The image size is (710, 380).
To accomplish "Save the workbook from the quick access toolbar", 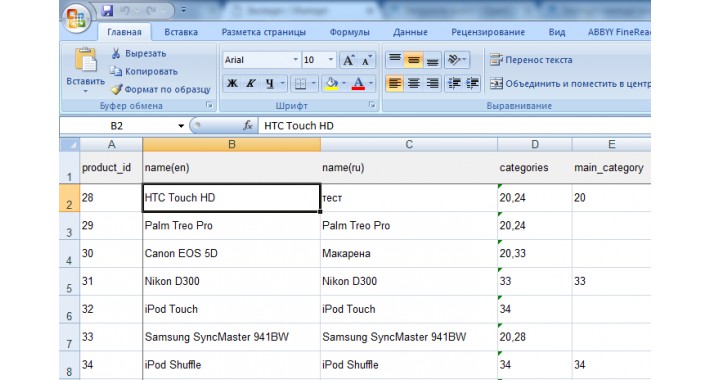I will [107, 10].
